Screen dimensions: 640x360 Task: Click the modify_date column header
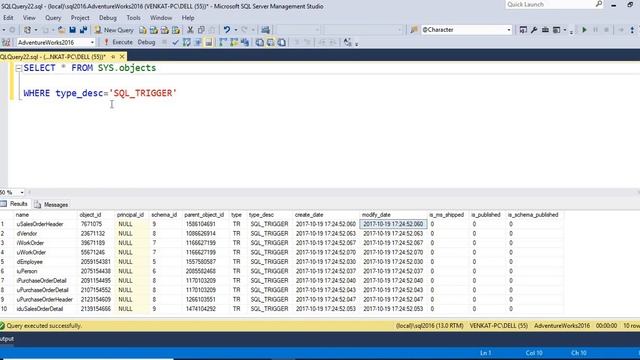[x=393, y=215]
